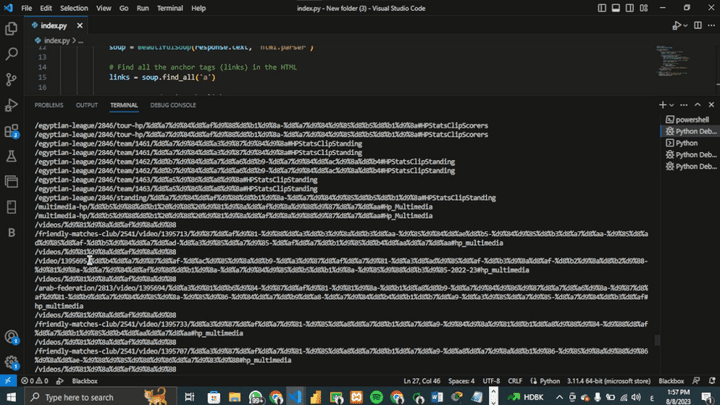This screenshot has width=720, height=405.
Task: Select the powershell terminal entry
Action: click(x=690, y=119)
